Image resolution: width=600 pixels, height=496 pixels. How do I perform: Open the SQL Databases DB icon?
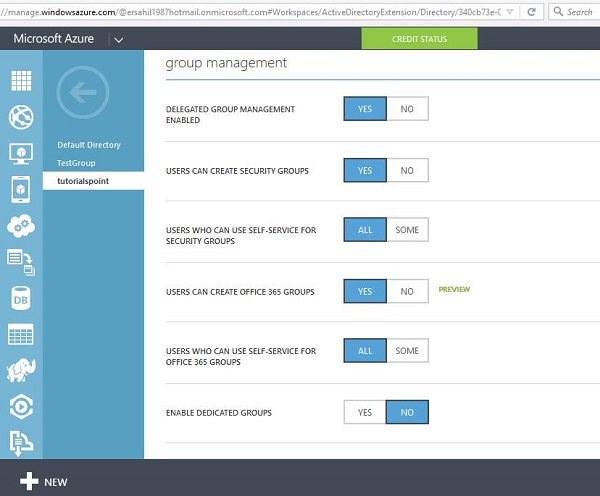(x=21, y=299)
